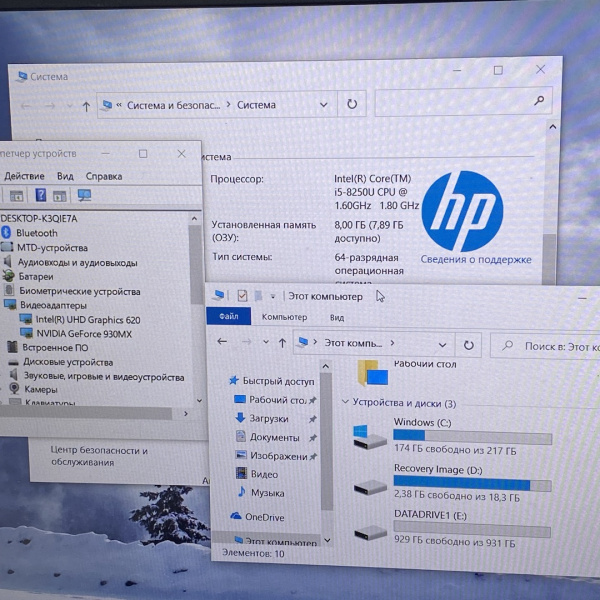Select MTD-устройства category
Screen dimensions: 600x600
[x=52, y=248]
